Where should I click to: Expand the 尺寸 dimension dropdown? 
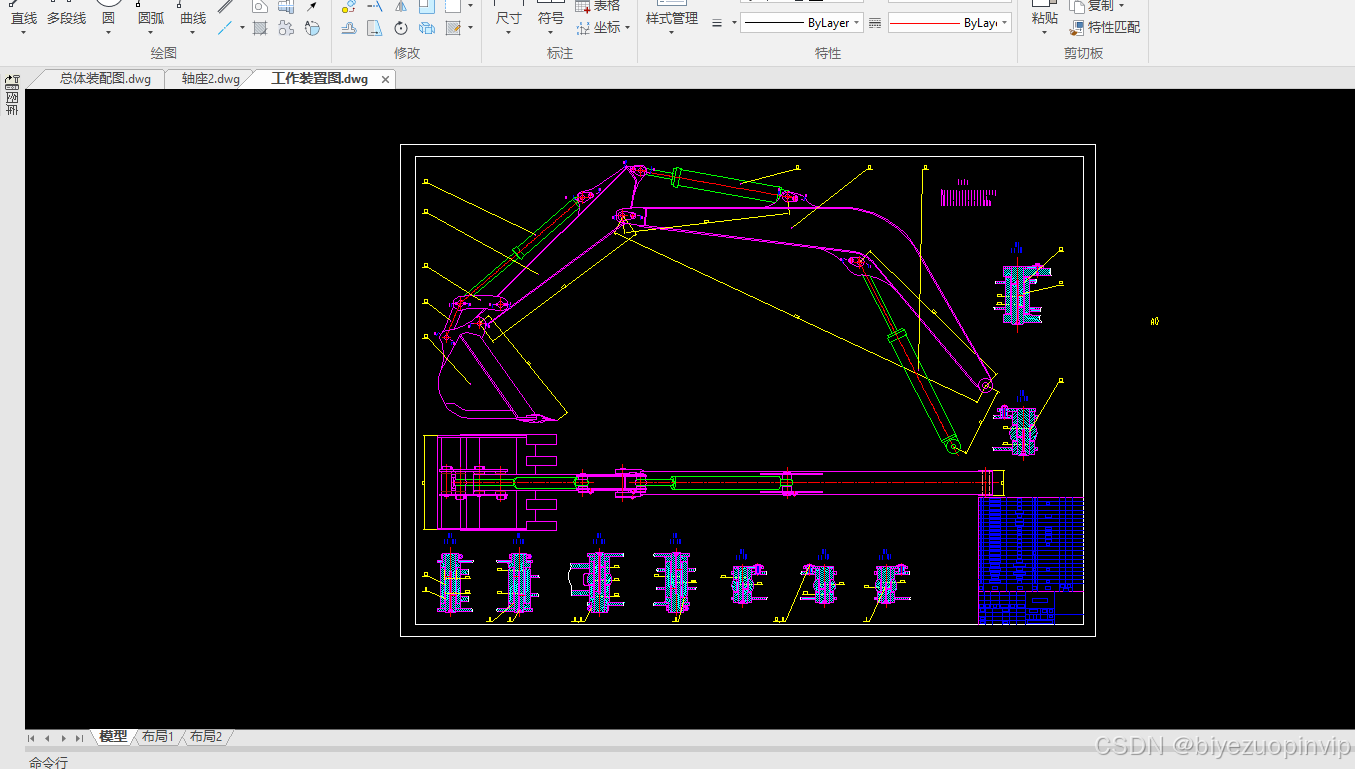[508, 32]
